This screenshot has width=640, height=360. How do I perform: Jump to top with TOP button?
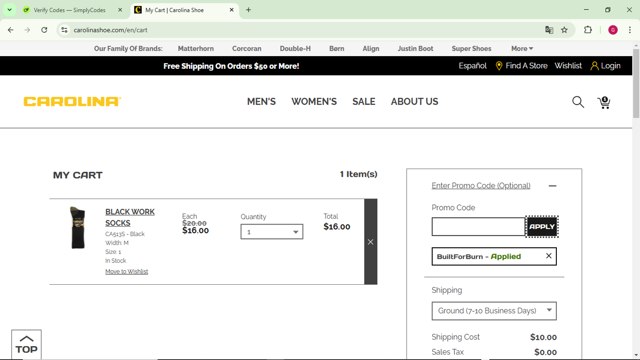(27, 344)
